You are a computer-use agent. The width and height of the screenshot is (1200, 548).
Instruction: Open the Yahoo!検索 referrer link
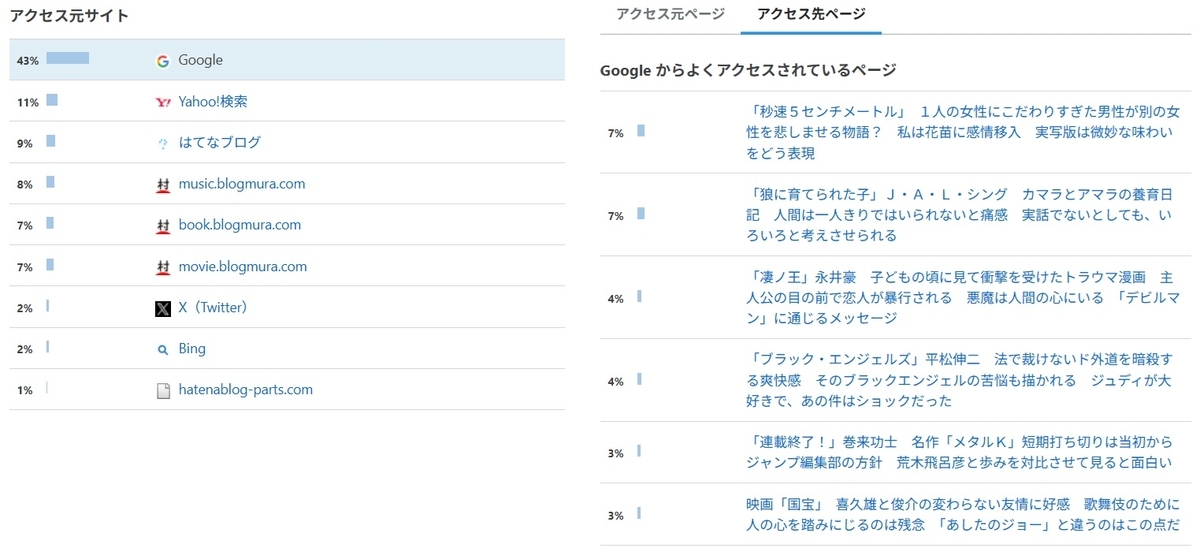(213, 101)
